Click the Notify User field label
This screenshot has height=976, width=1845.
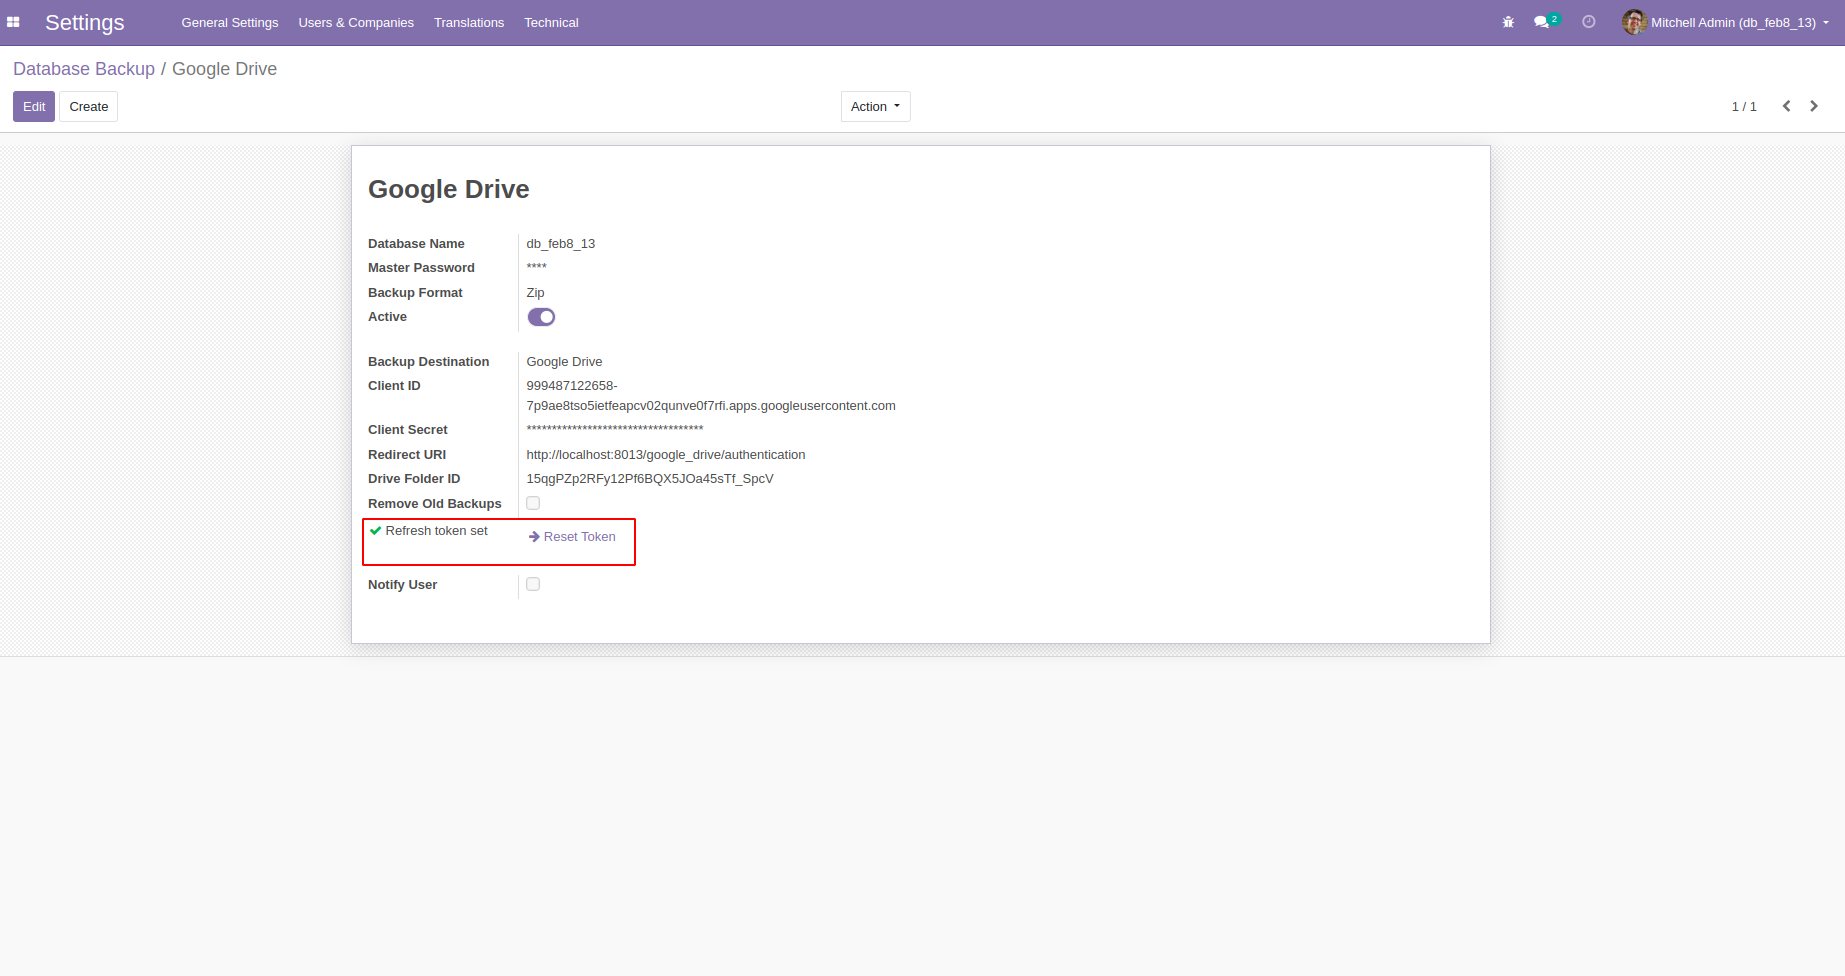click(403, 585)
